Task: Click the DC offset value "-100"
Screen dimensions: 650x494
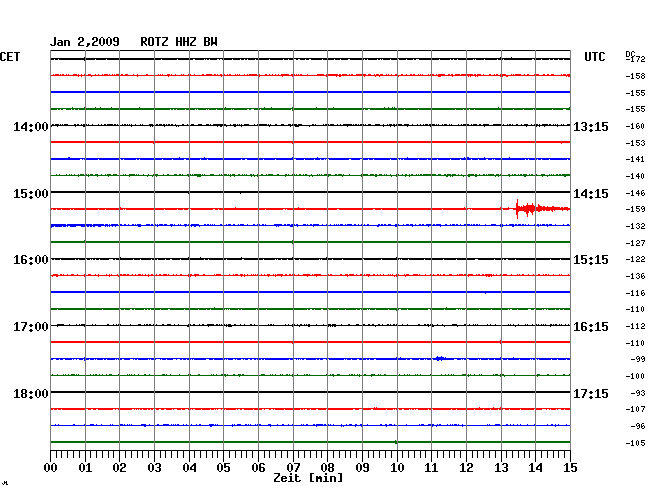Action: click(635, 376)
